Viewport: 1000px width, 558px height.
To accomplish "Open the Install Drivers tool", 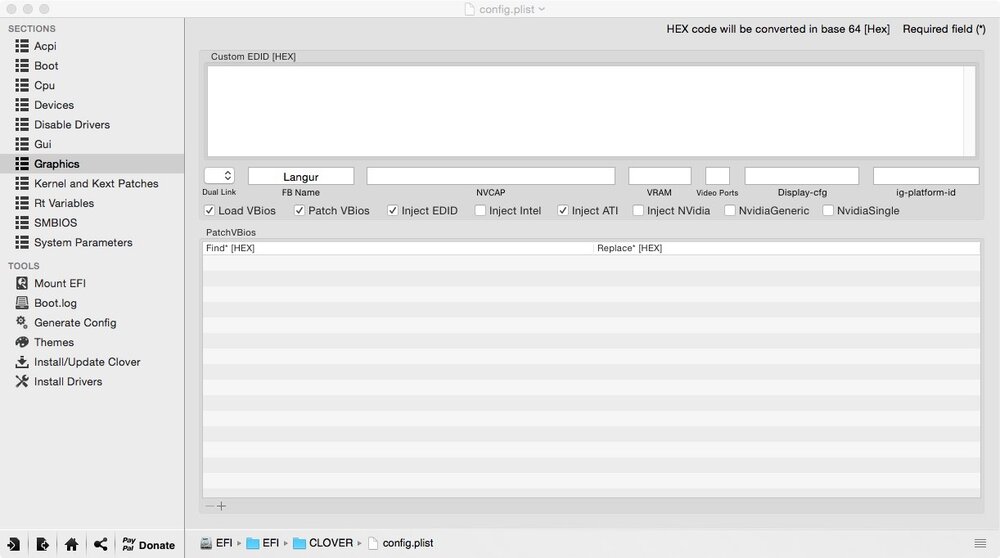I will point(67,381).
